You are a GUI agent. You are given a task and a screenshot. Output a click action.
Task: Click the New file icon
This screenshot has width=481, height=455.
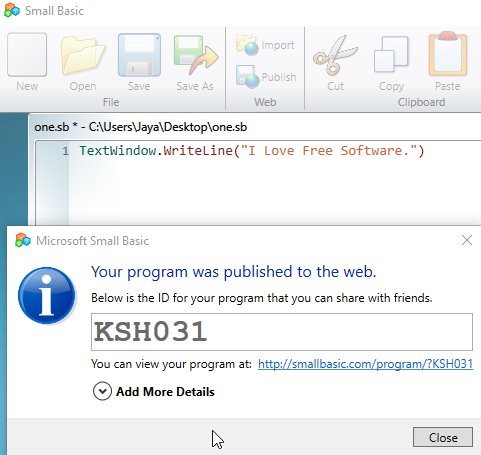[27, 55]
